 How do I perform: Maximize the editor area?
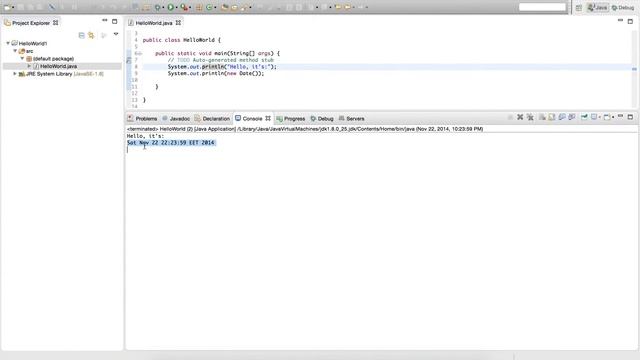[x=630, y=21]
